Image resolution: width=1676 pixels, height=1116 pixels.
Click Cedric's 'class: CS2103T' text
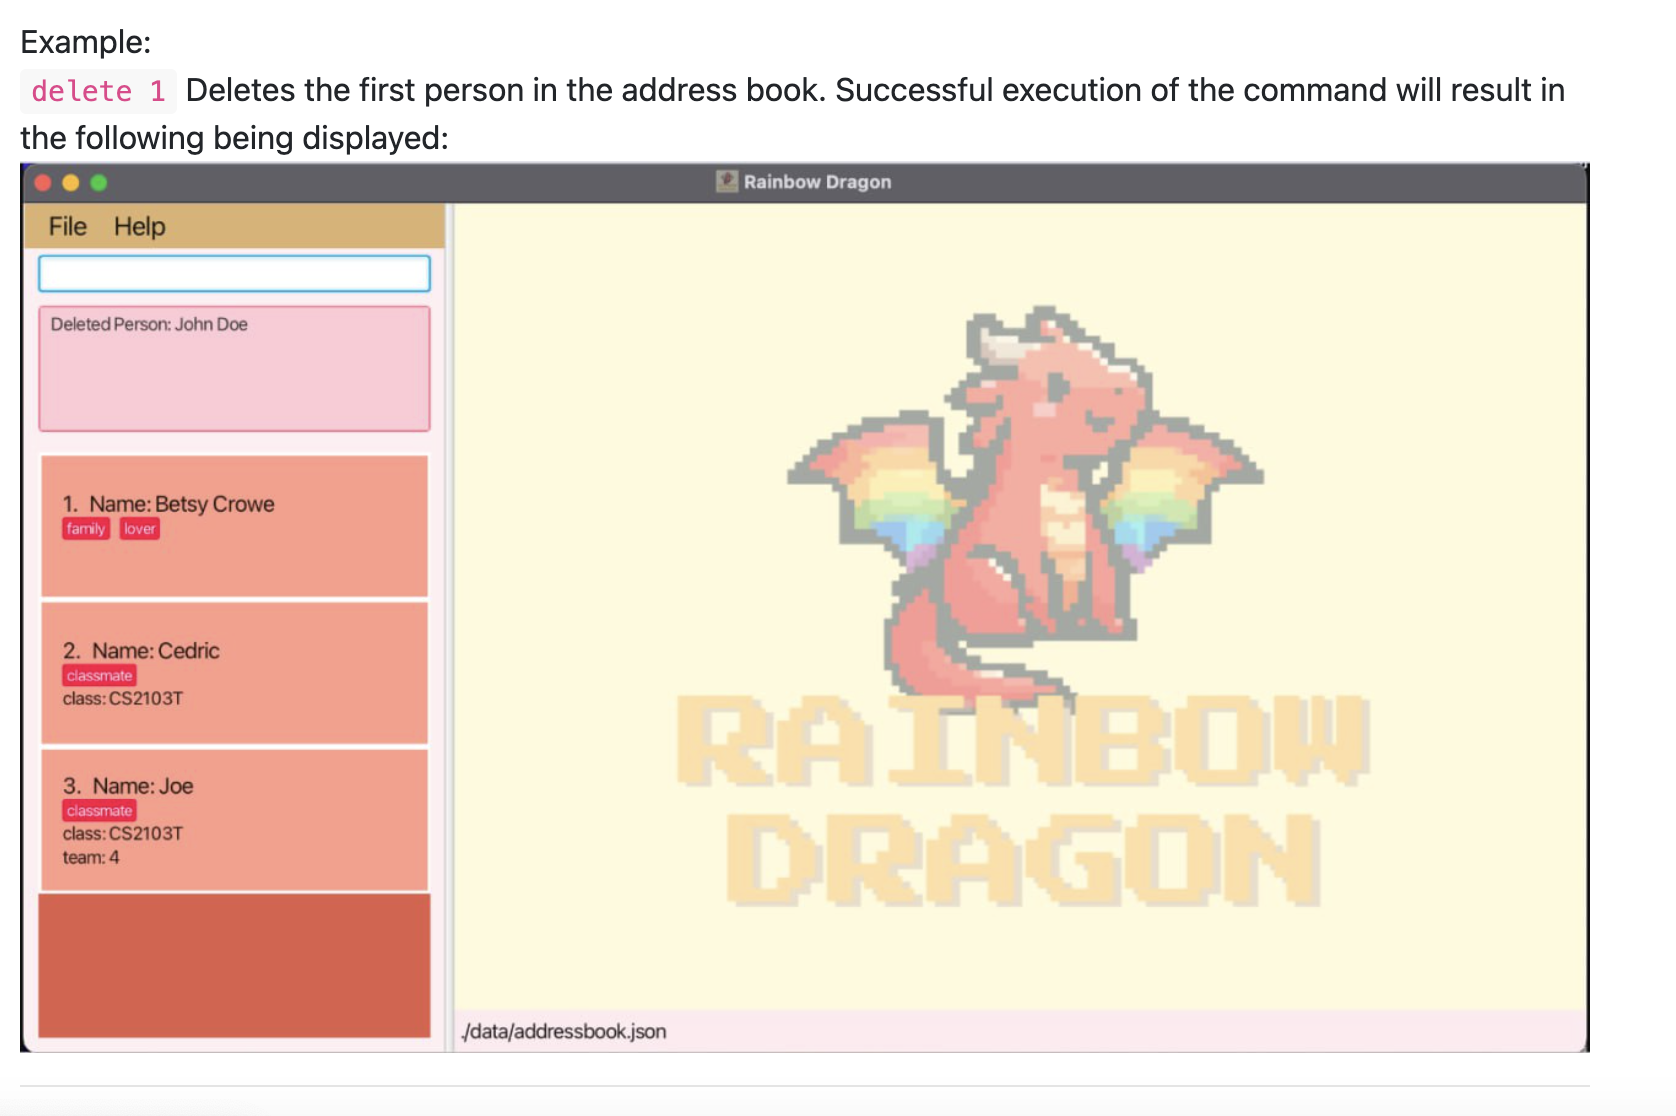tap(123, 698)
